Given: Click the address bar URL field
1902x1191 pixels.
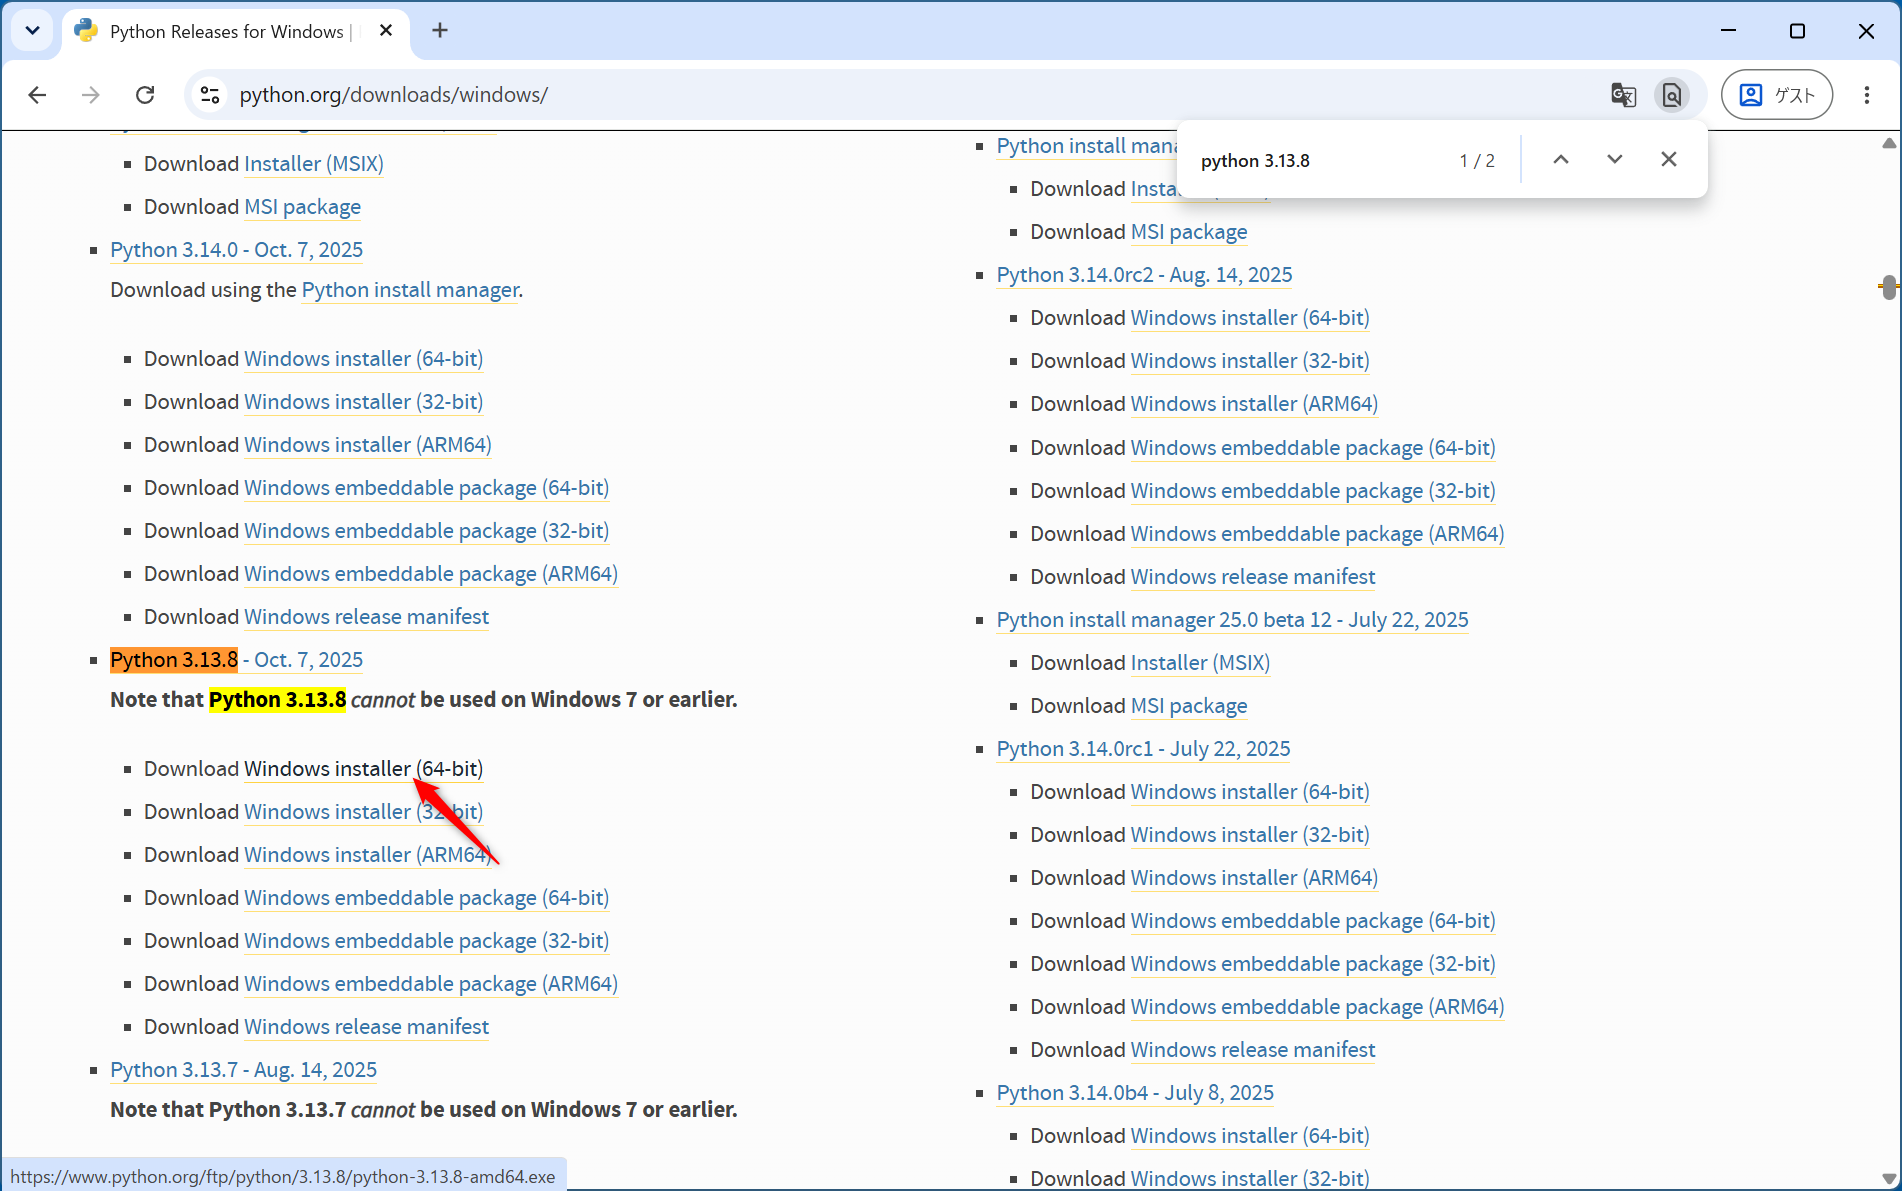Looking at the screenshot, I should (900, 95).
